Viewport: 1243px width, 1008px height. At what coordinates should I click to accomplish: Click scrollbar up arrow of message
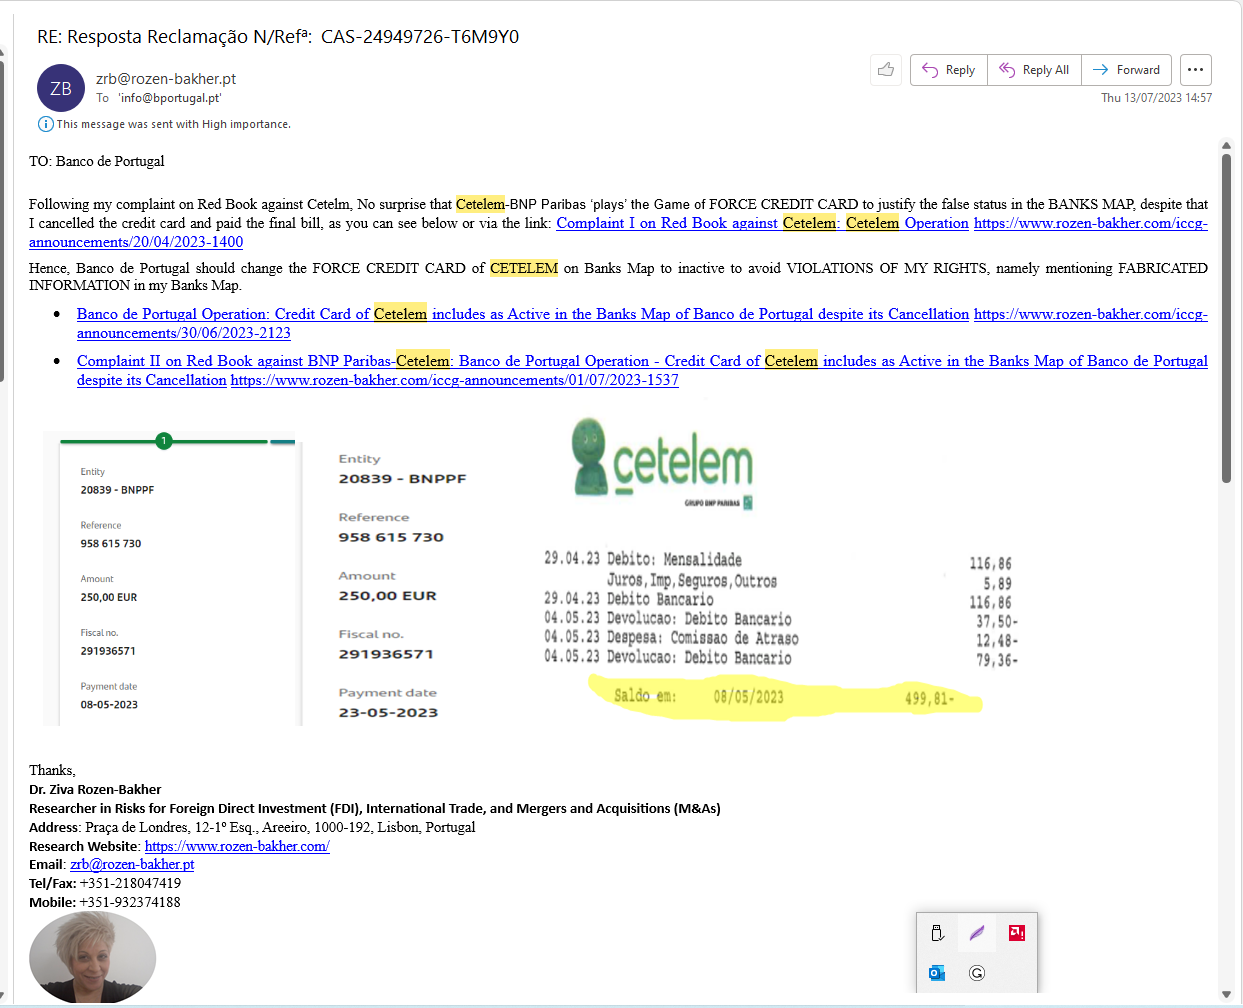click(x=1226, y=146)
